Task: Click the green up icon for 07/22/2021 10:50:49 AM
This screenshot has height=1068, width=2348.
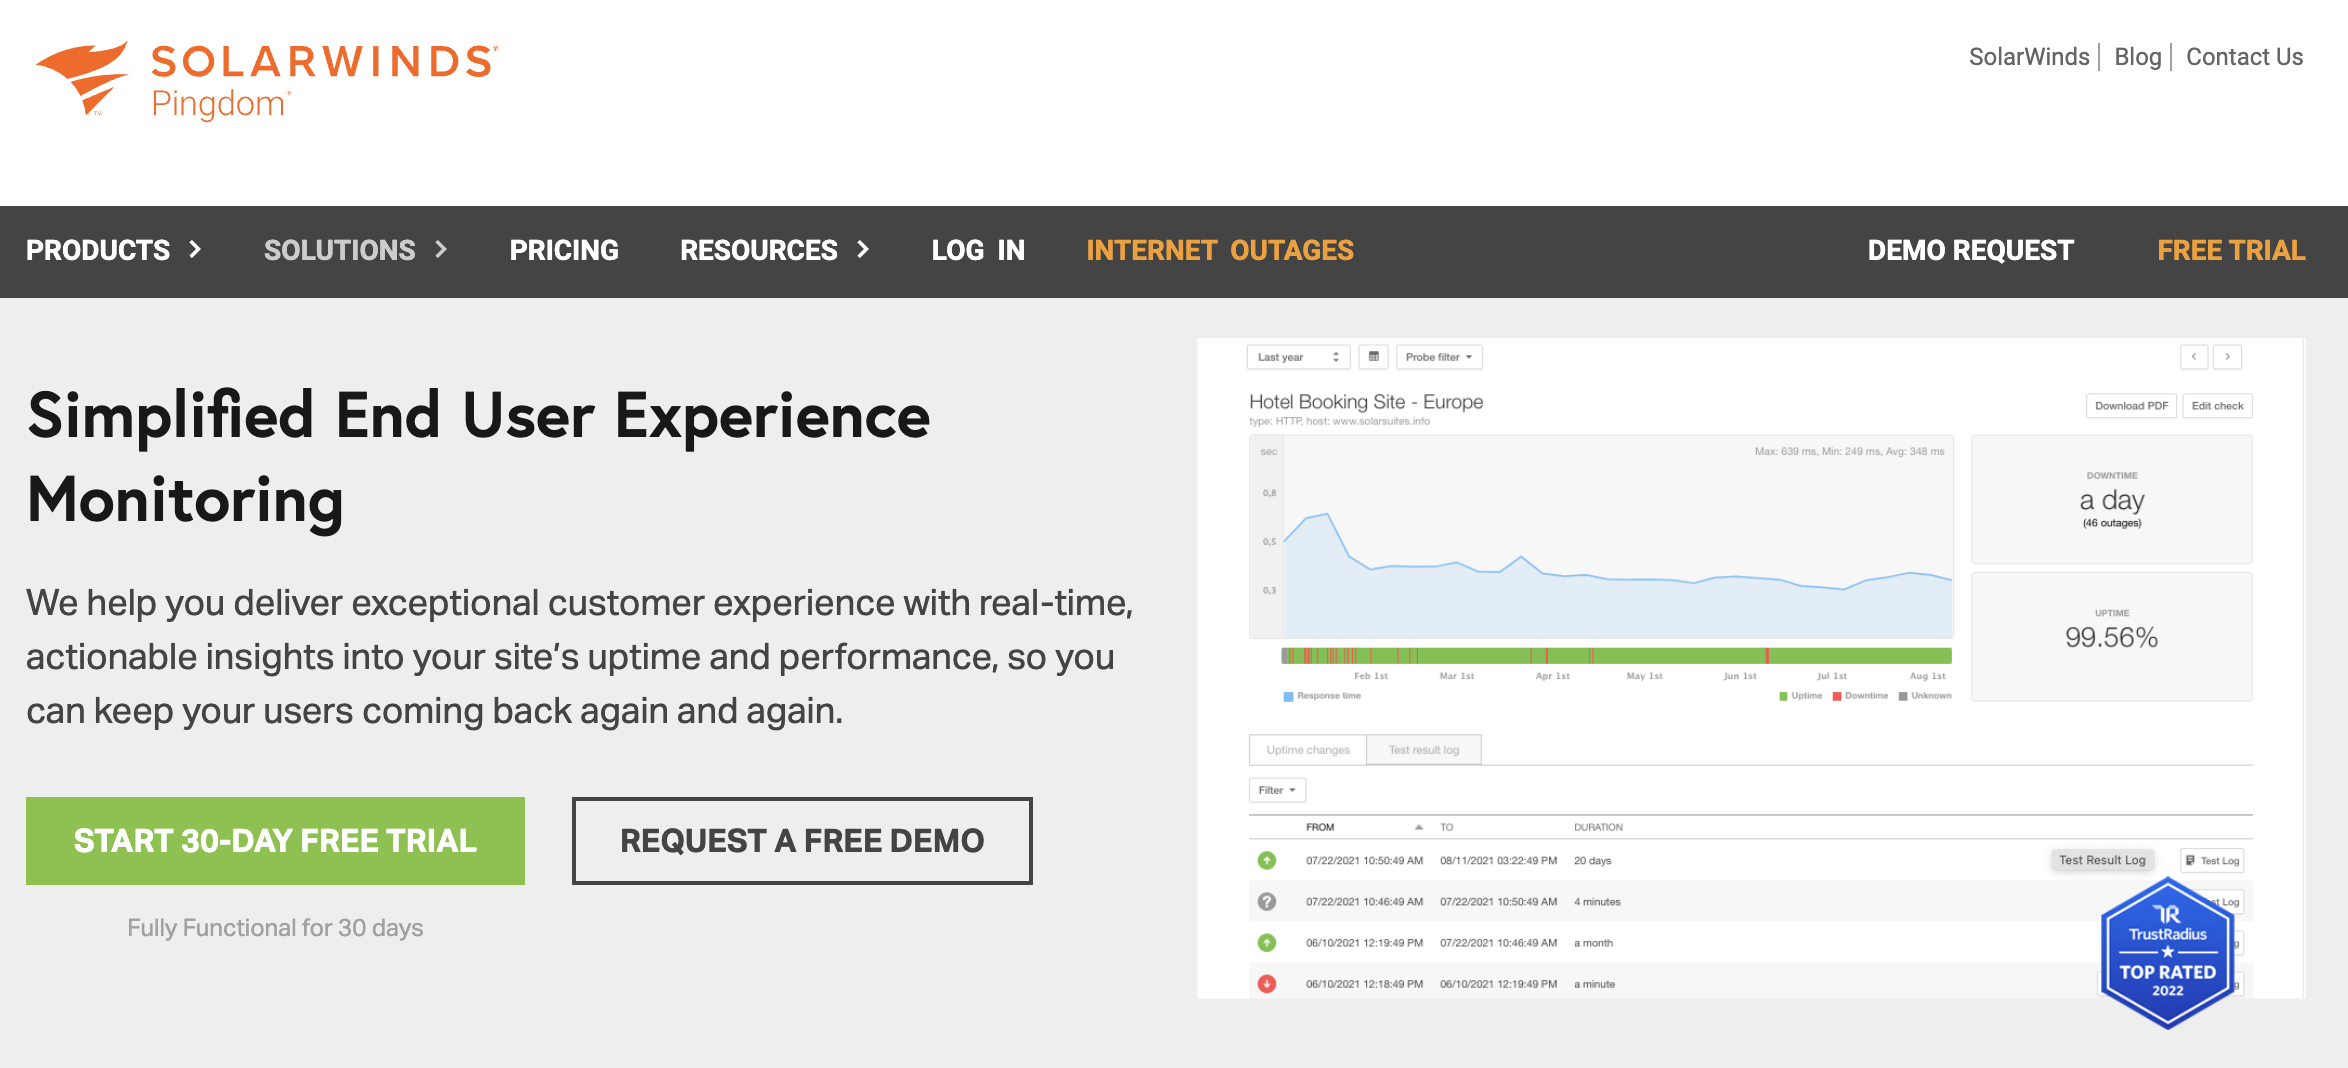Action: coord(1267,860)
